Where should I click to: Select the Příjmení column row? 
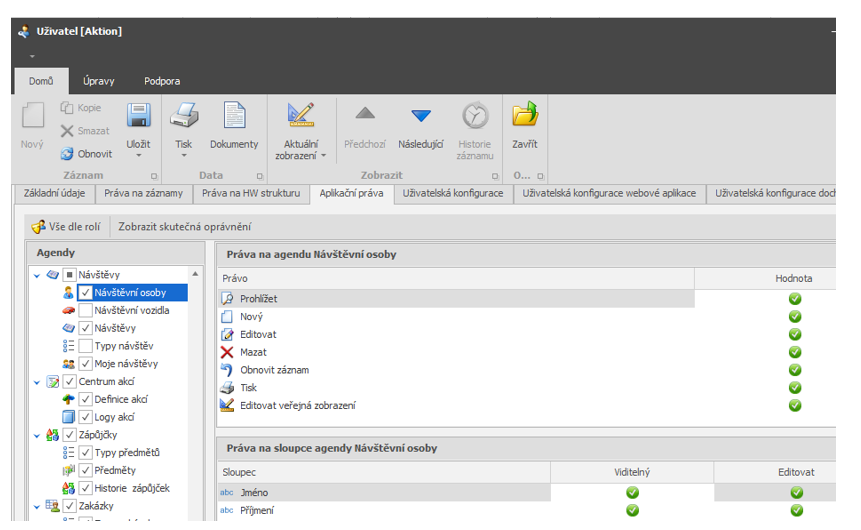527,511
